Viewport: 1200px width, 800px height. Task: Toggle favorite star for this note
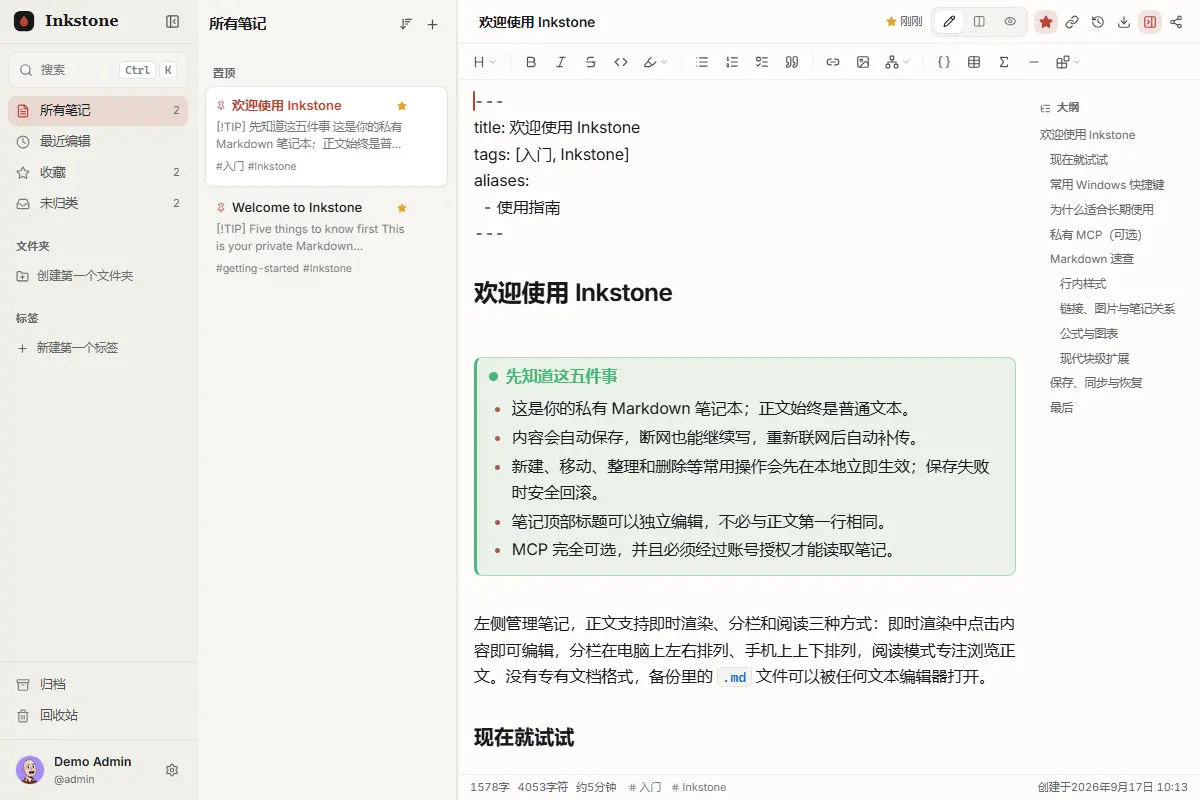pyautogui.click(x=1046, y=22)
